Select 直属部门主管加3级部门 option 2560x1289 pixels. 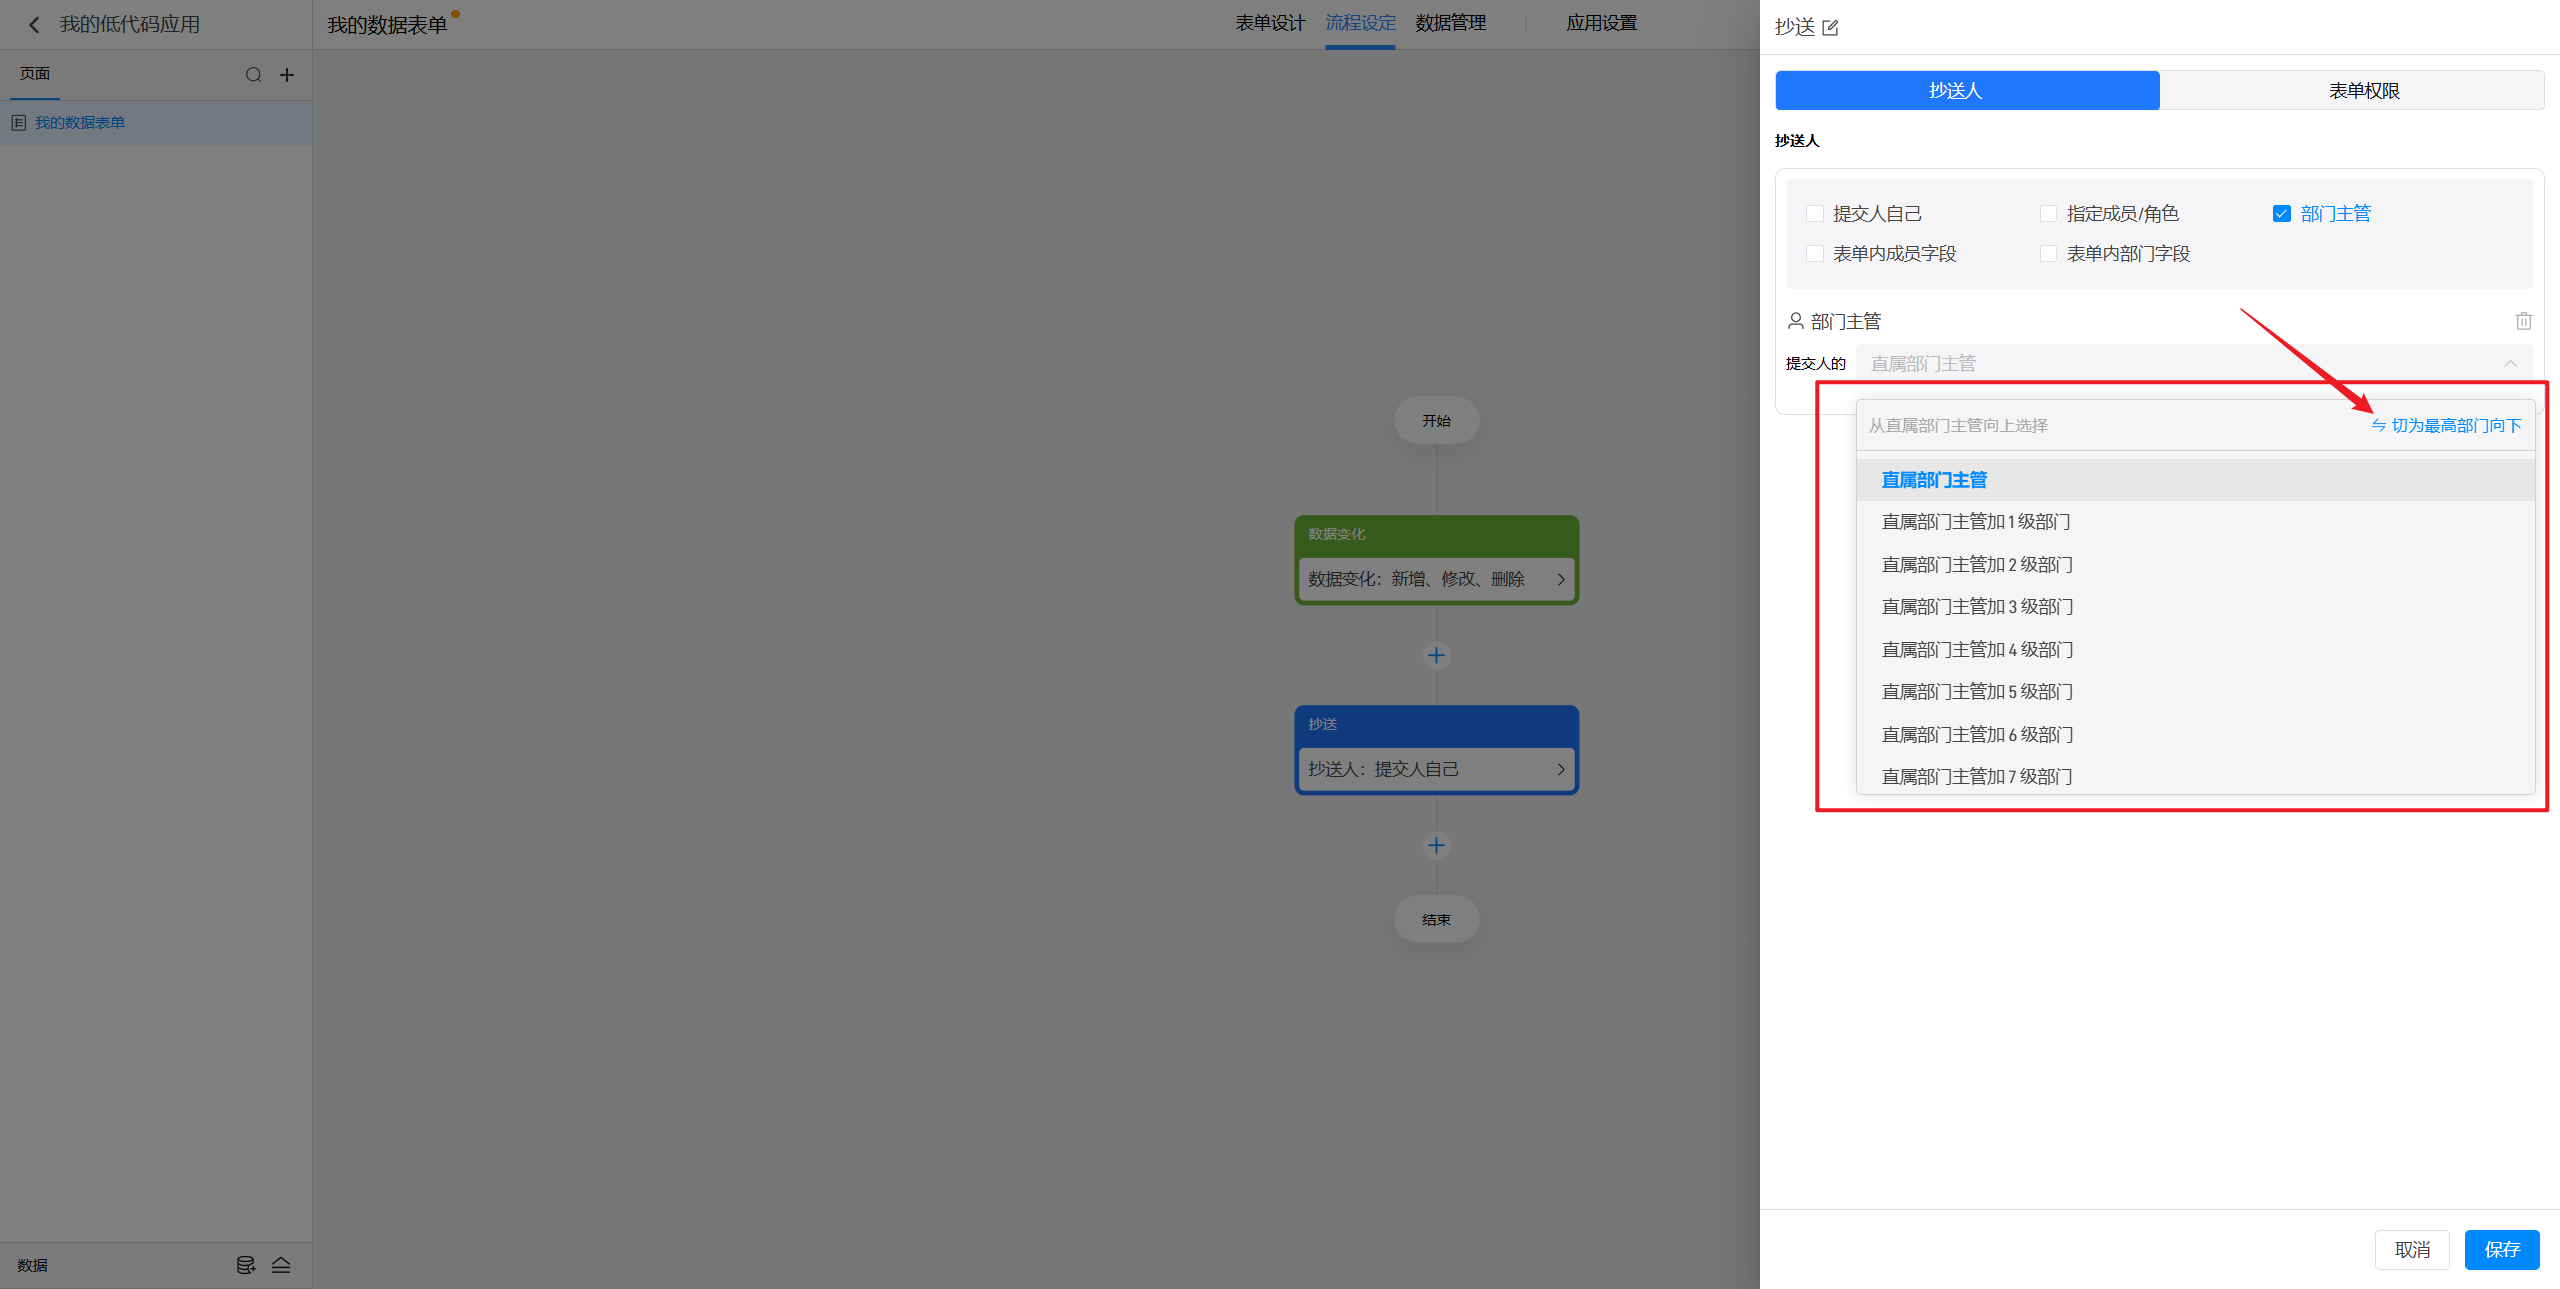1976,607
